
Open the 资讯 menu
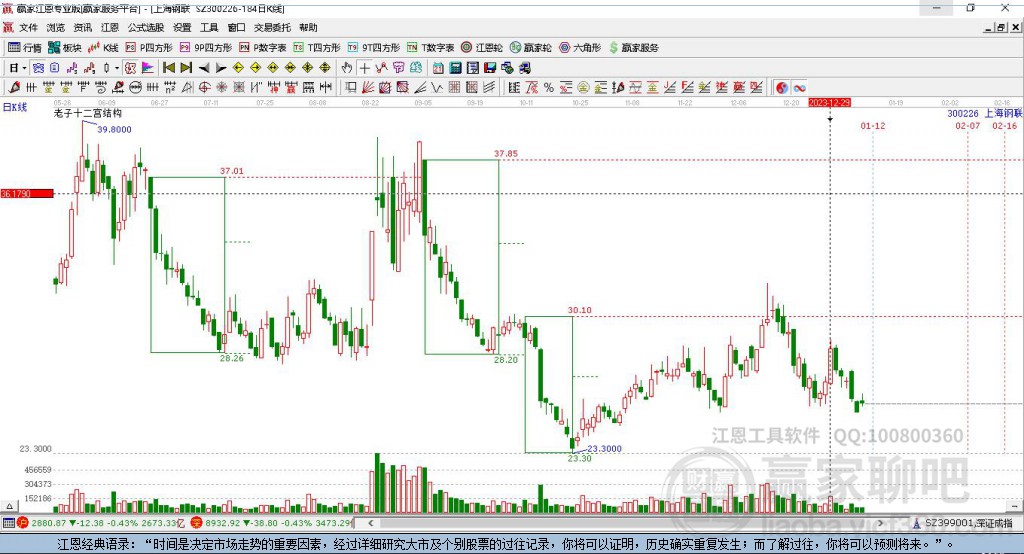[x=82, y=27]
